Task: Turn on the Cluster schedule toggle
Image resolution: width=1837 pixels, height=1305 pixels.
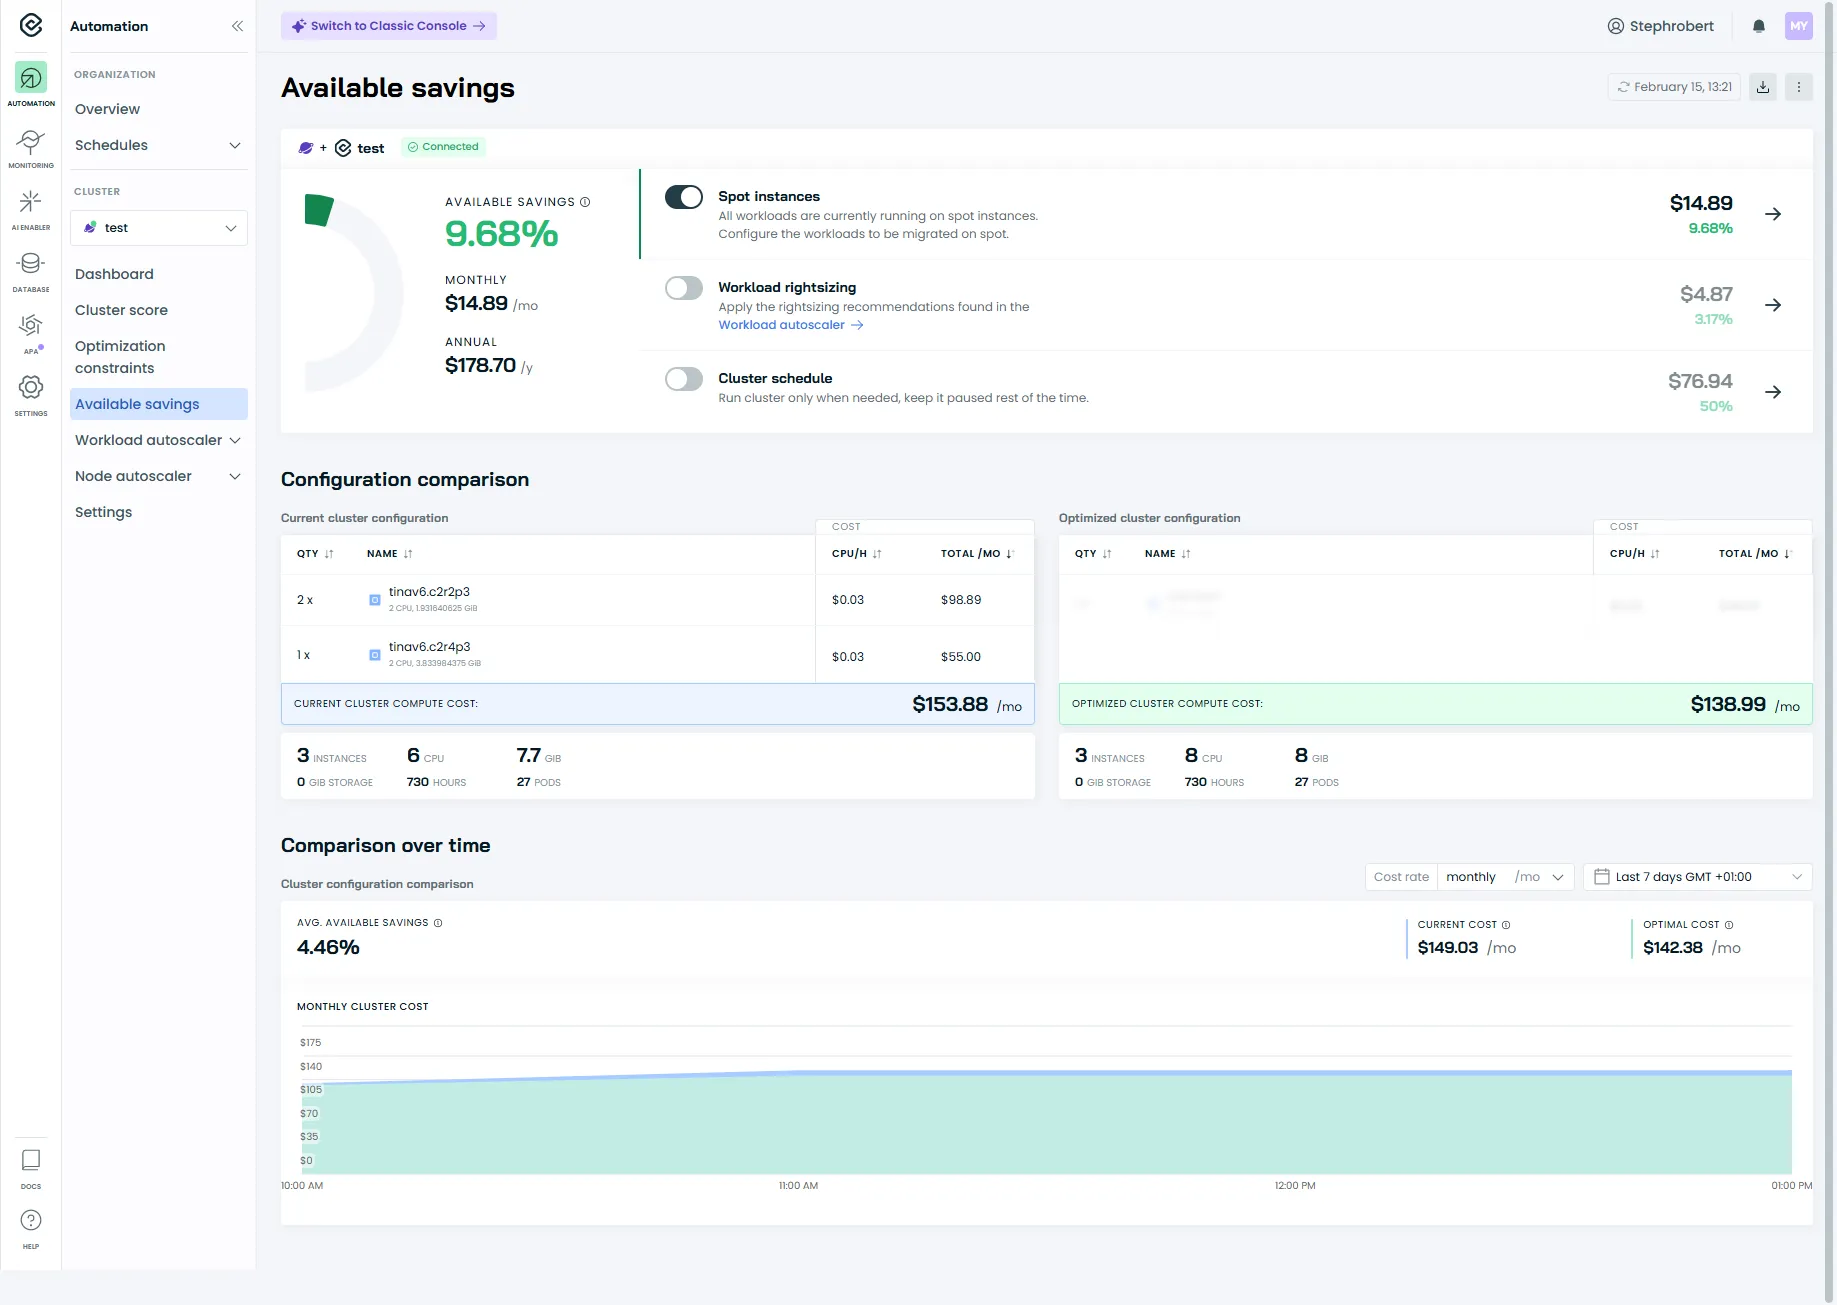Action: click(x=684, y=379)
